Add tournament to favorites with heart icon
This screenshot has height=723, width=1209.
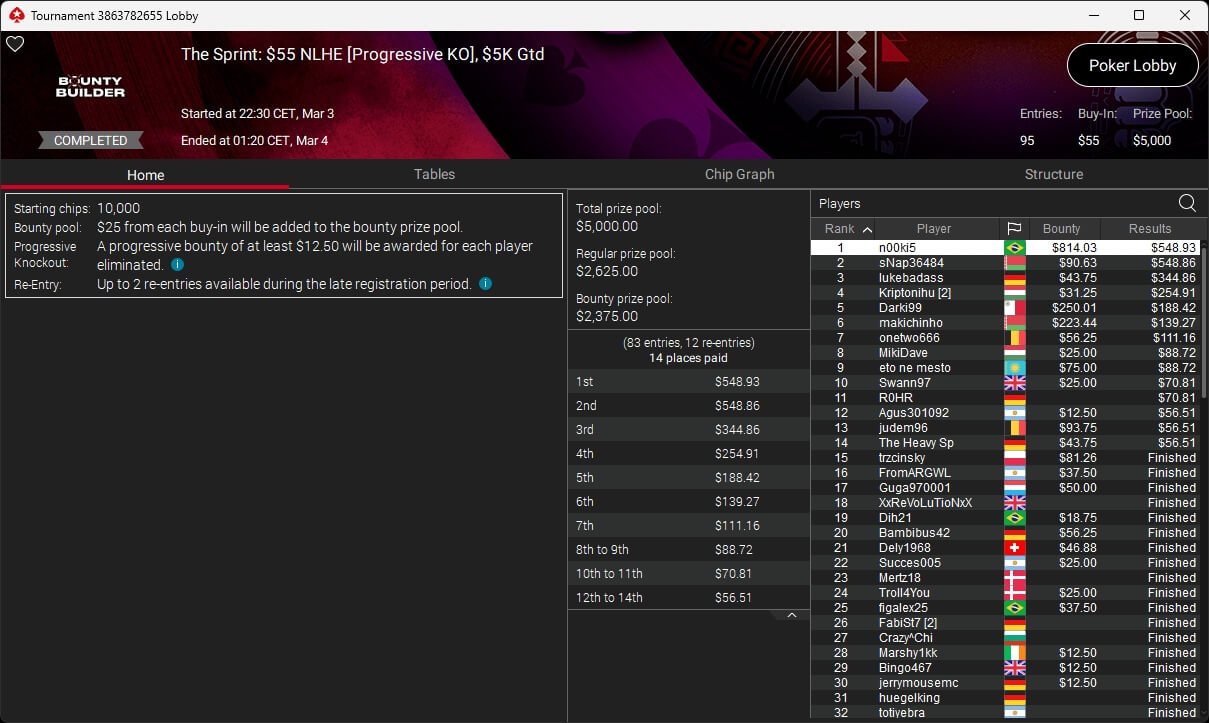(14, 44)
